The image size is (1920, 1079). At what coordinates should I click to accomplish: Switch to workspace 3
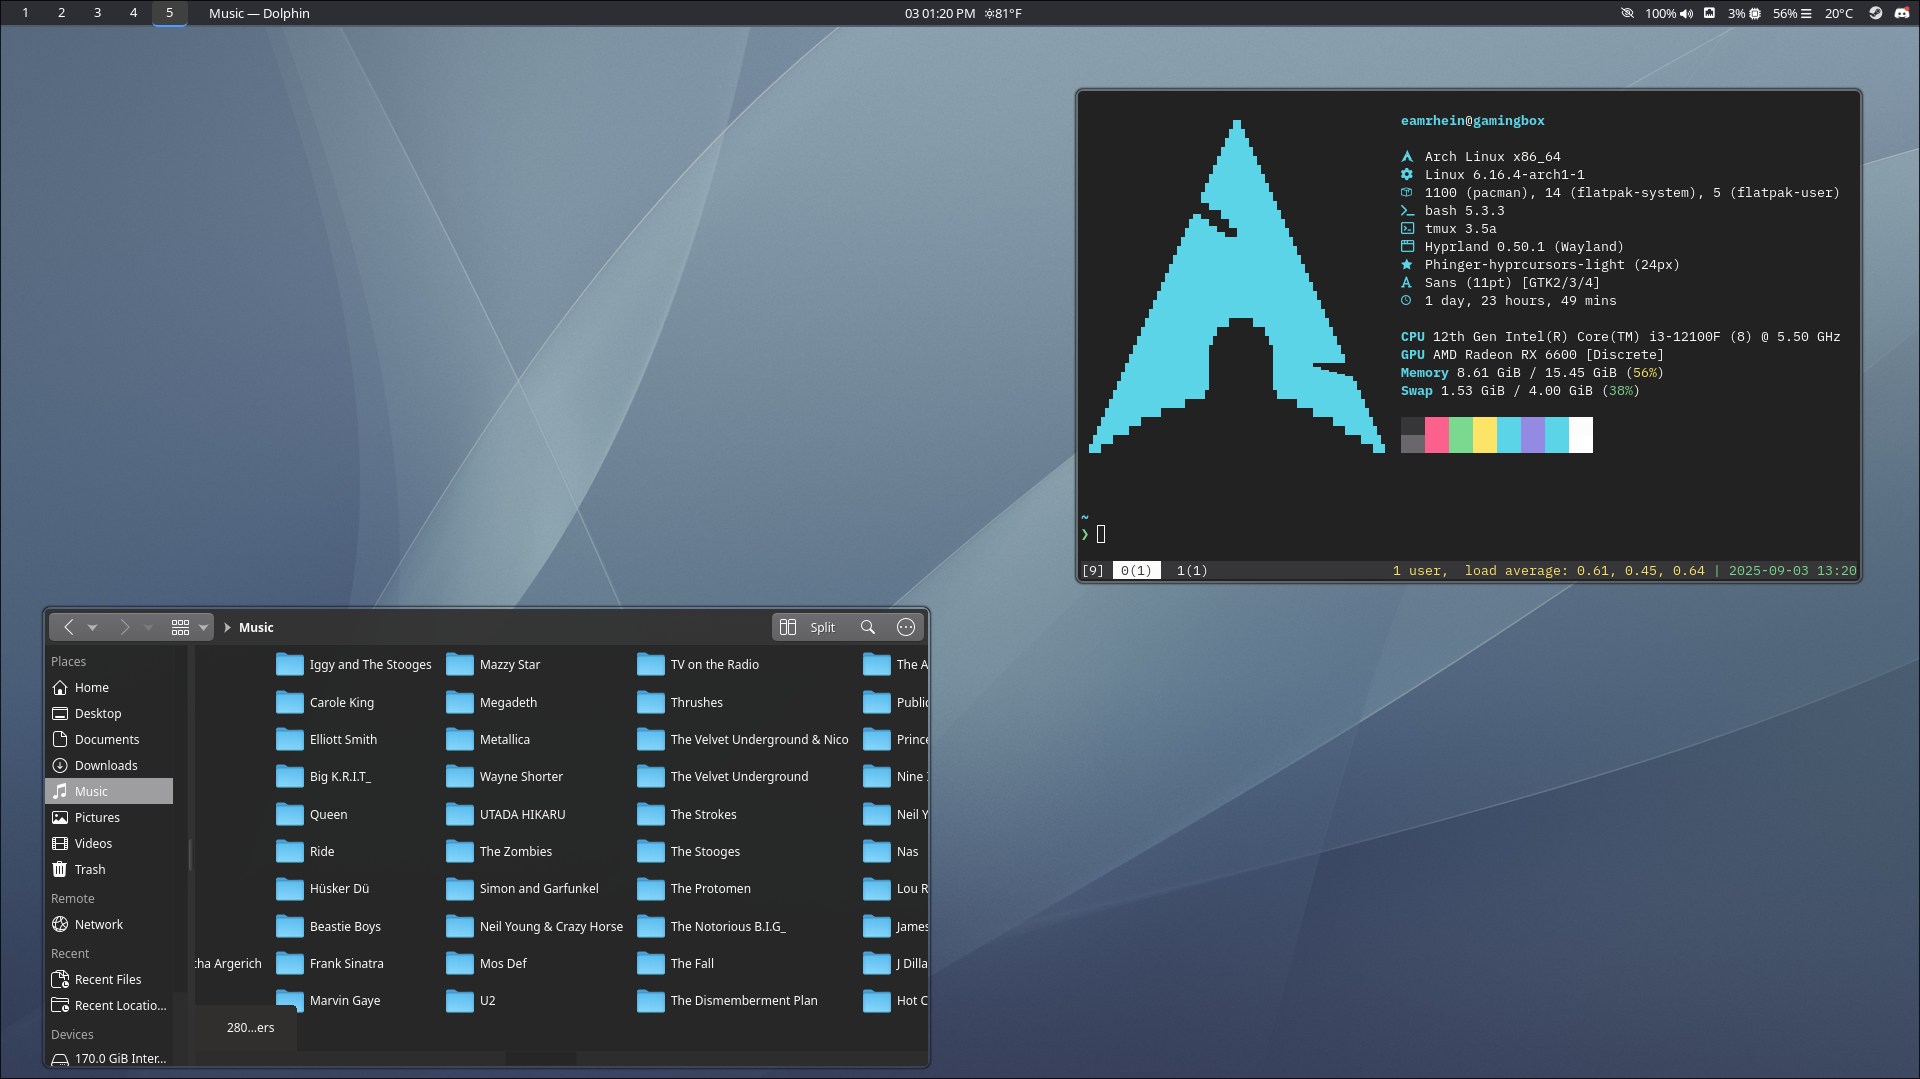[x=97, y=13]
